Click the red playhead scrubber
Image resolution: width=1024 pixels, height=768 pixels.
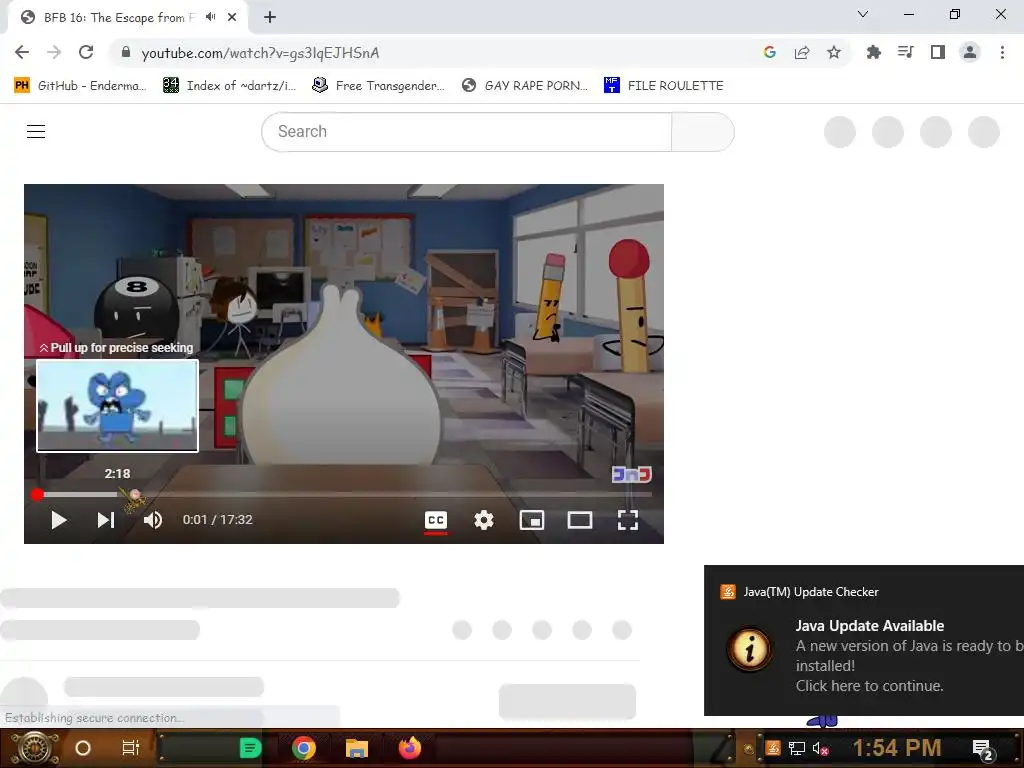(x=37, y=494)
